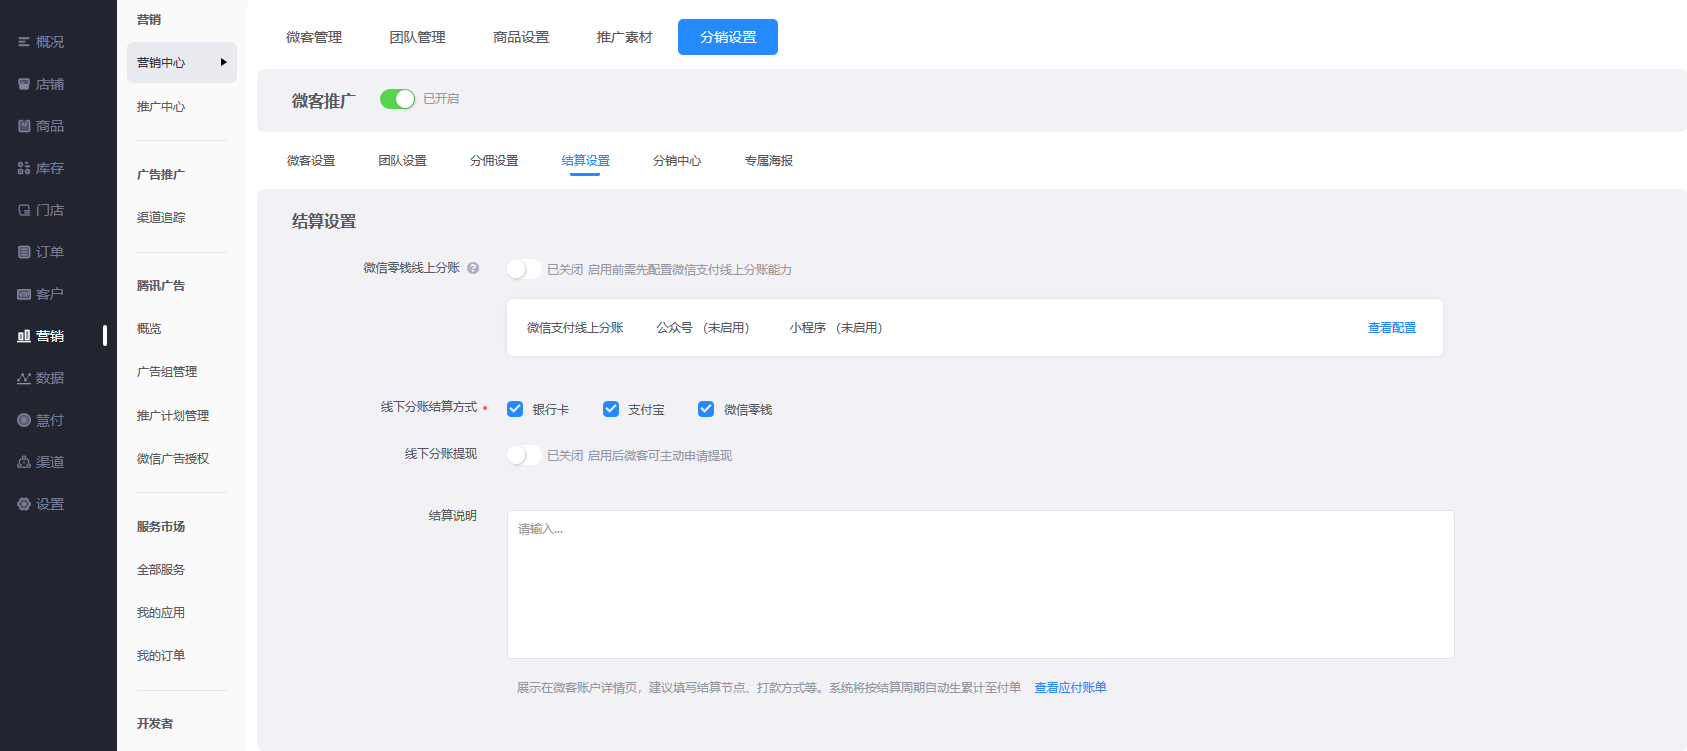Expand the 营销中心 arrow
Image resolution: width=1687 pixels, height=751 pixels.
[x=223, y=62]
